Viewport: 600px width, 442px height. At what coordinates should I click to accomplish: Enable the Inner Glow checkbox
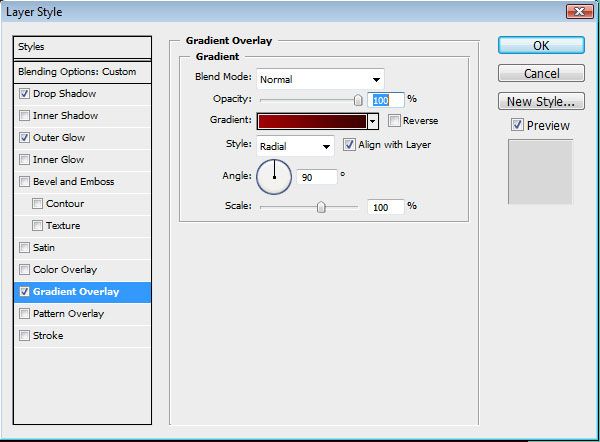tap(24, 160)
